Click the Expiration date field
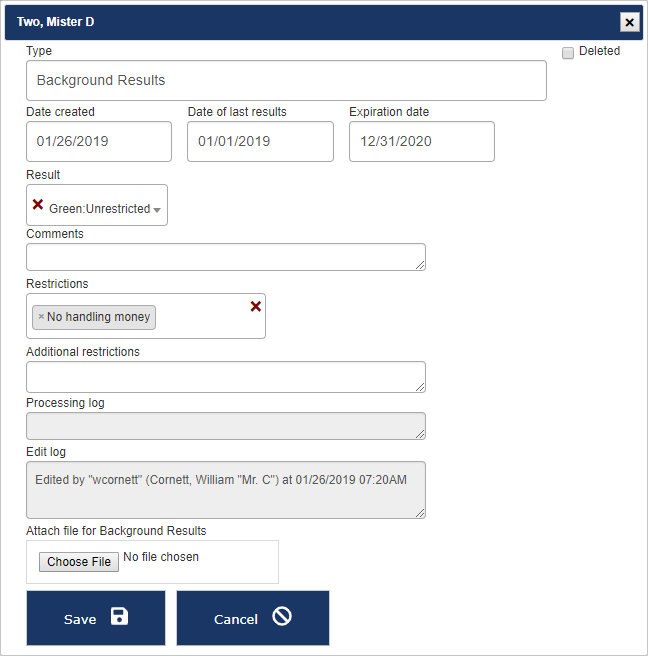 (x=421, y=142)
